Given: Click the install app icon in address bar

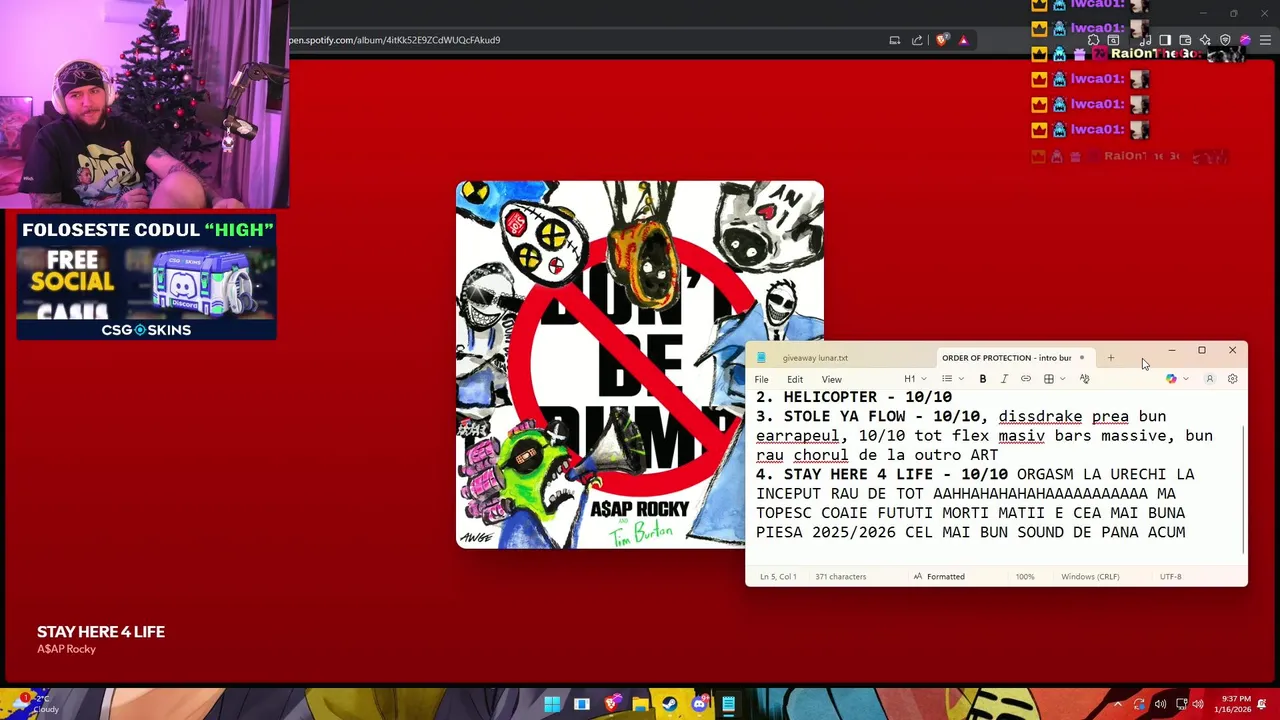Looking at the screenshot, I should point(894,40).
